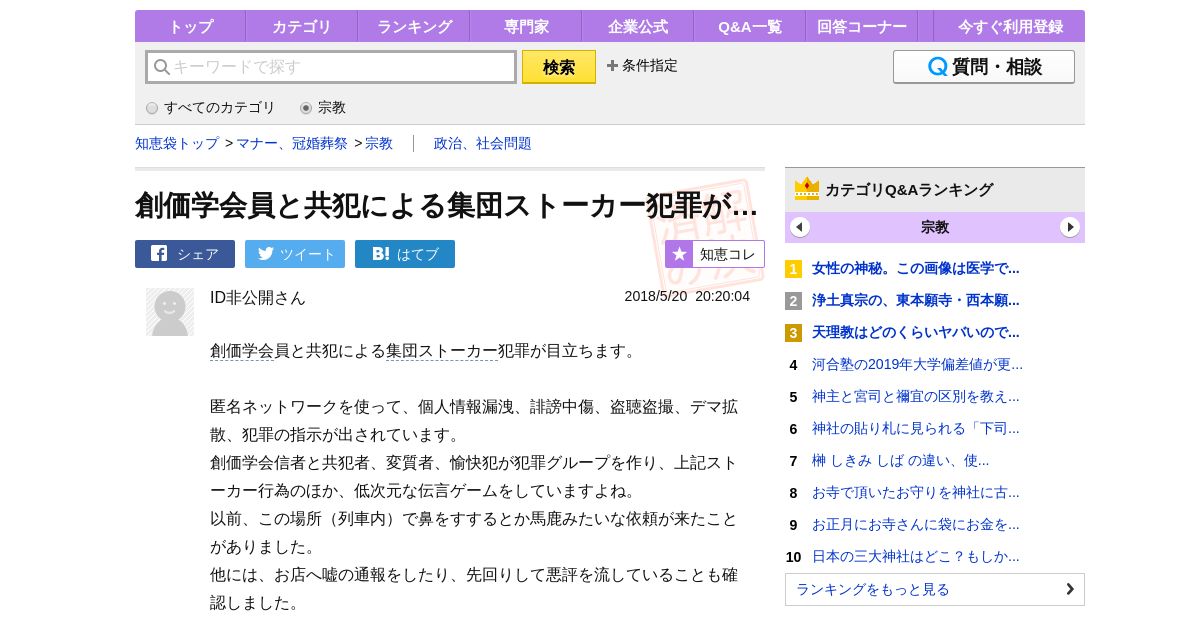
Task: Open the ランキング navigation tab
Action: [414, 27]
